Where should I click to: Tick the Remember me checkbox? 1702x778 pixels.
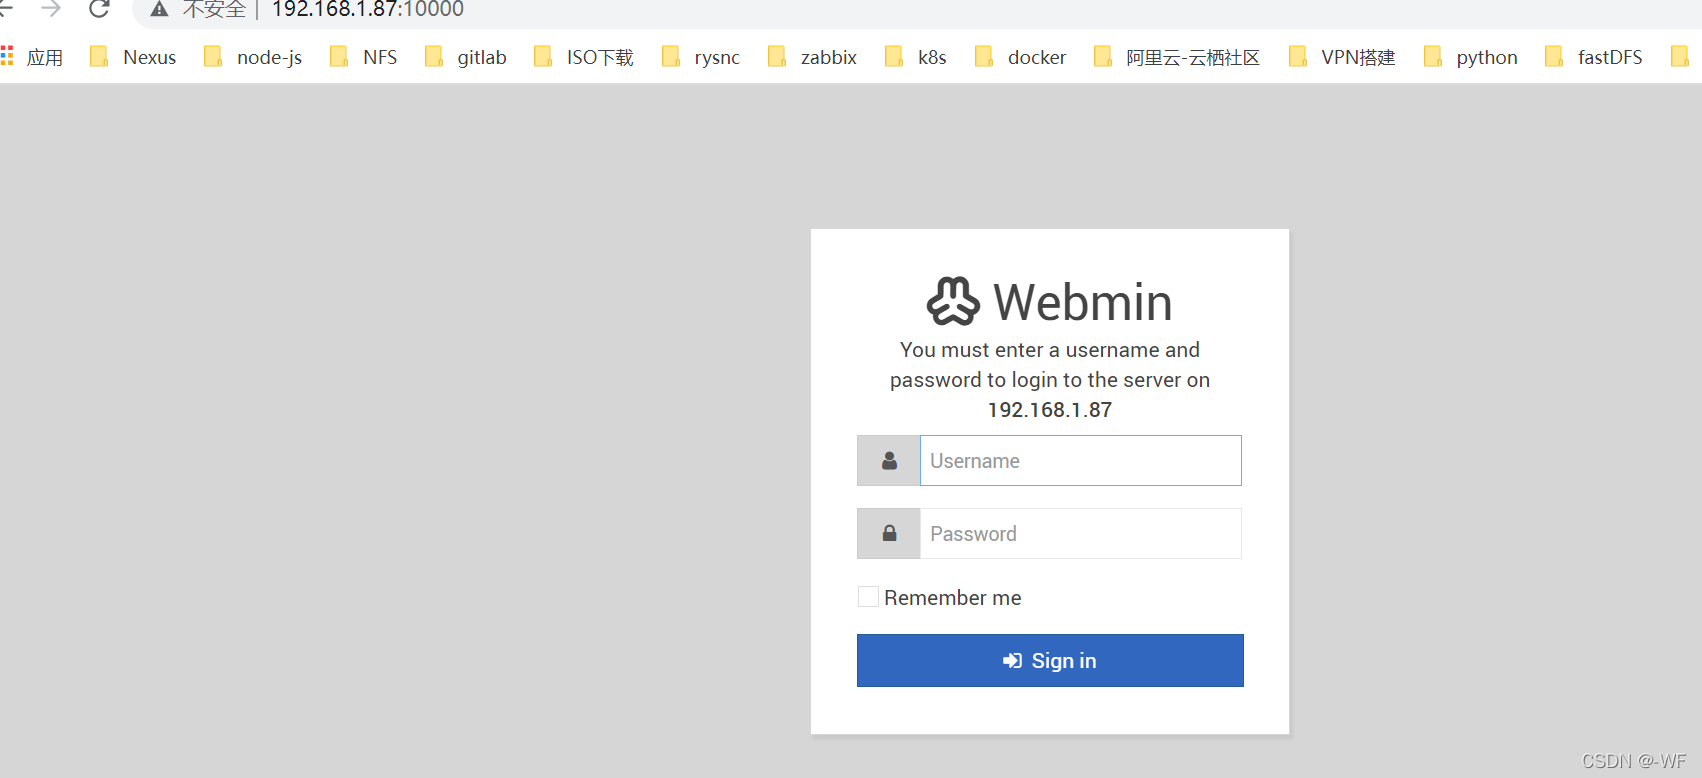pyautogui.click(x=868, y=597)
